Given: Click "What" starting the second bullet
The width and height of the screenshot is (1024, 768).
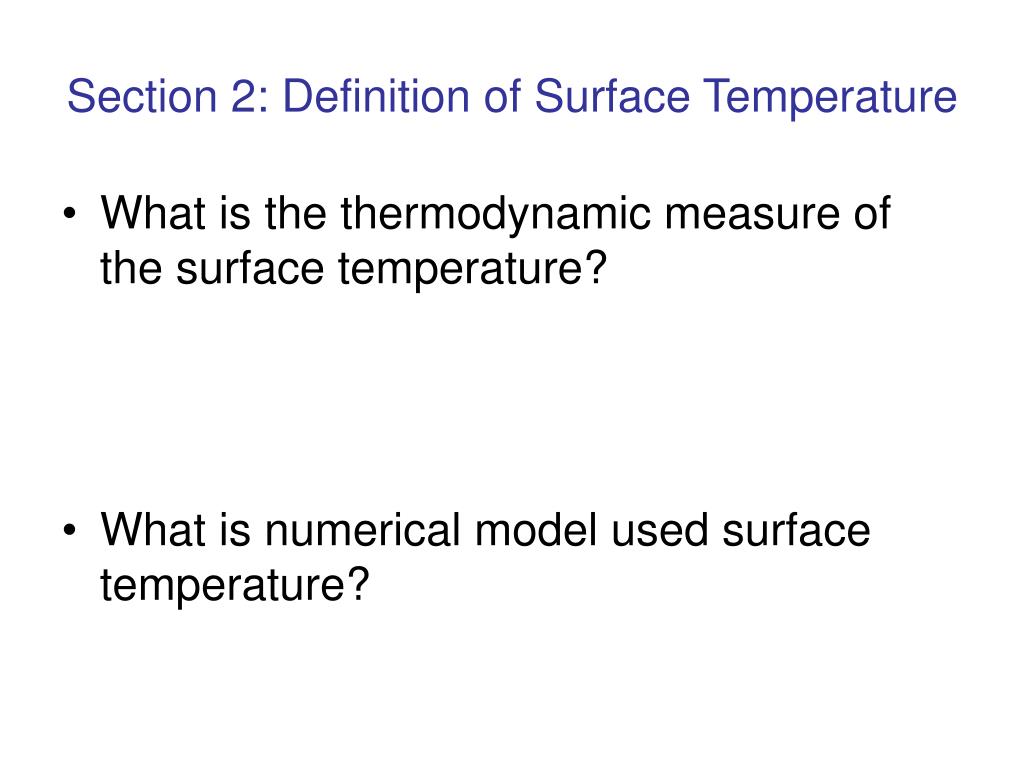Looking at the screenshot, I should pyautogui.click(x=153, y=530).
